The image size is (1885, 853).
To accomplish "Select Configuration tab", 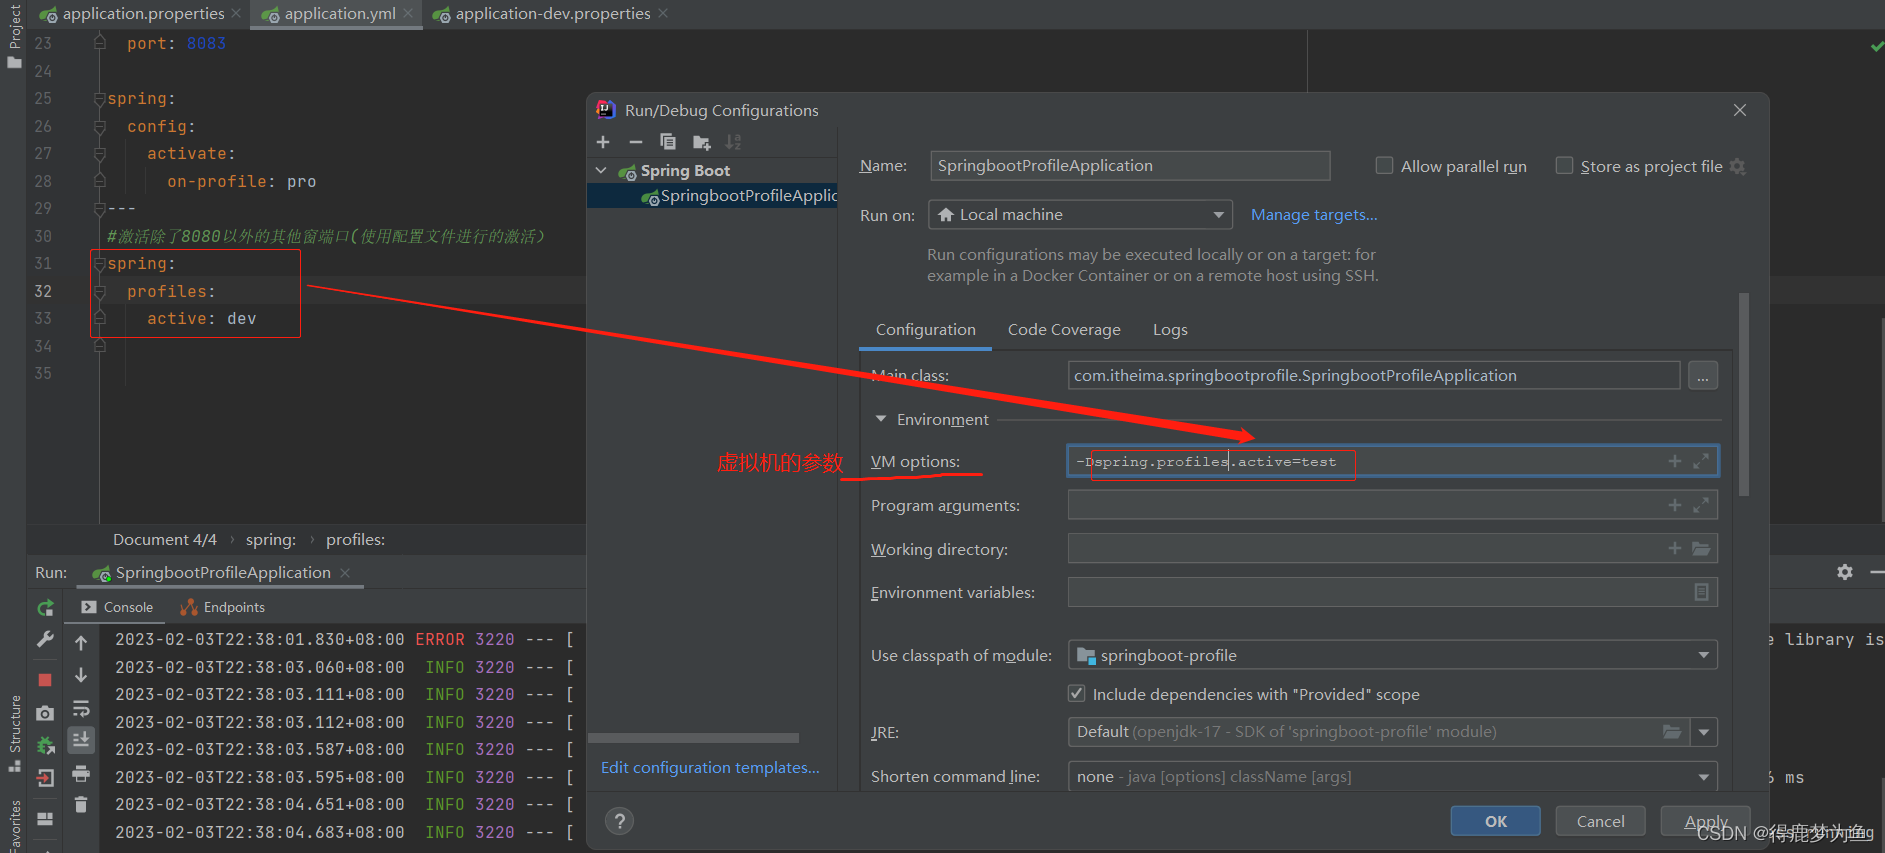I will pos(926,330).
